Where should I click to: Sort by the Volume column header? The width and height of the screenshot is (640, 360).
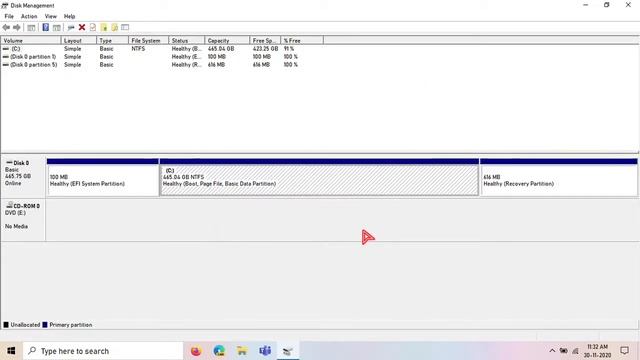(31, 40)
